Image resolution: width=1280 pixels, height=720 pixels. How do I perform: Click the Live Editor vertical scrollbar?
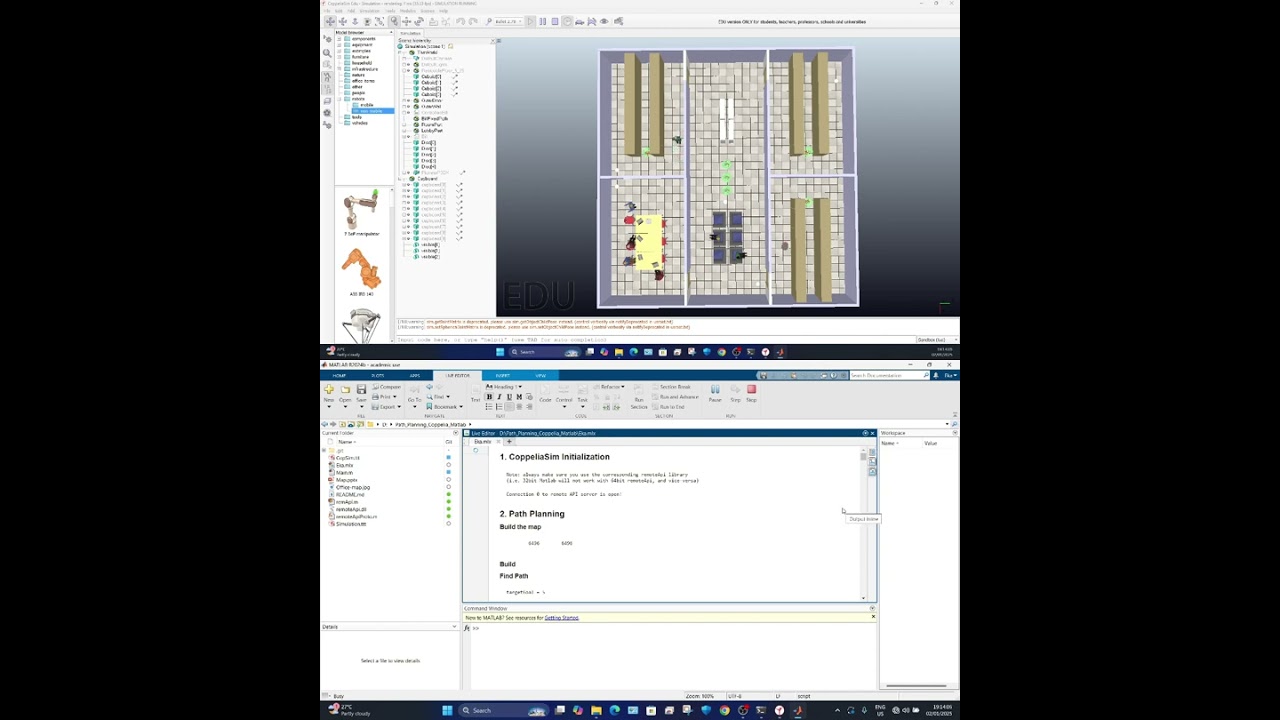(864, 526)
